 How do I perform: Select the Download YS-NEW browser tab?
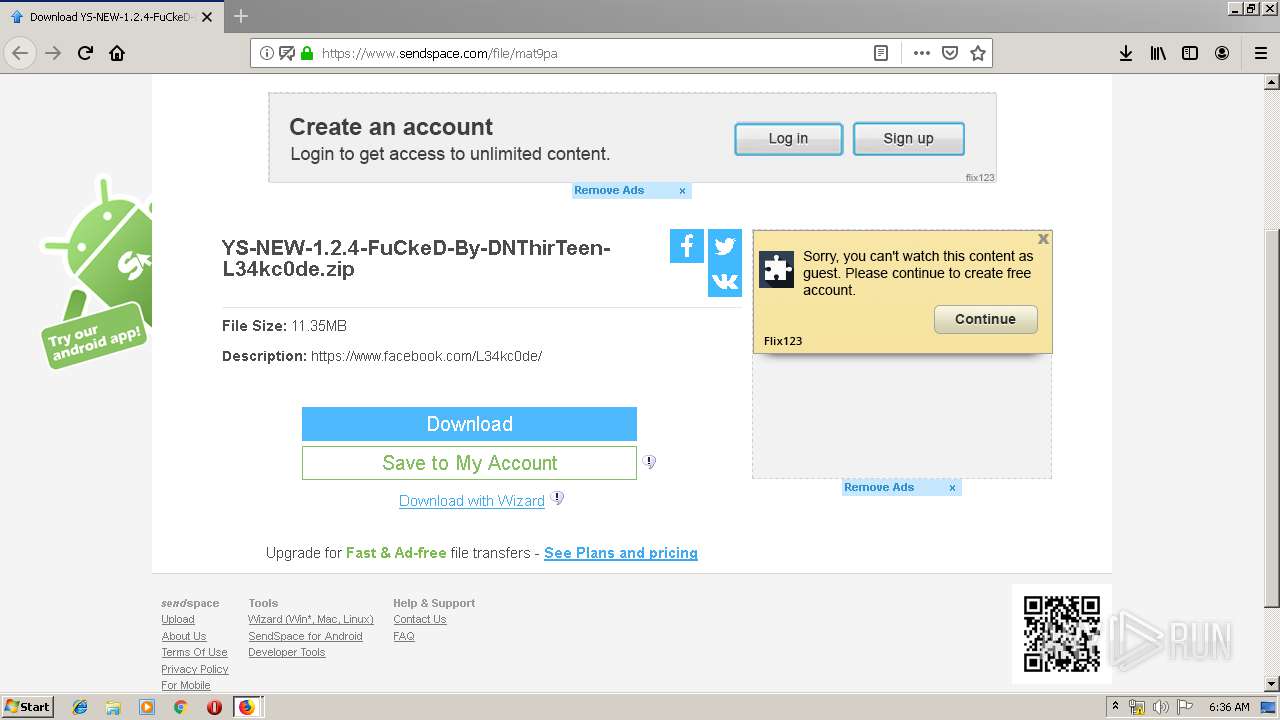pyautogui.click(x=111, y=17)
